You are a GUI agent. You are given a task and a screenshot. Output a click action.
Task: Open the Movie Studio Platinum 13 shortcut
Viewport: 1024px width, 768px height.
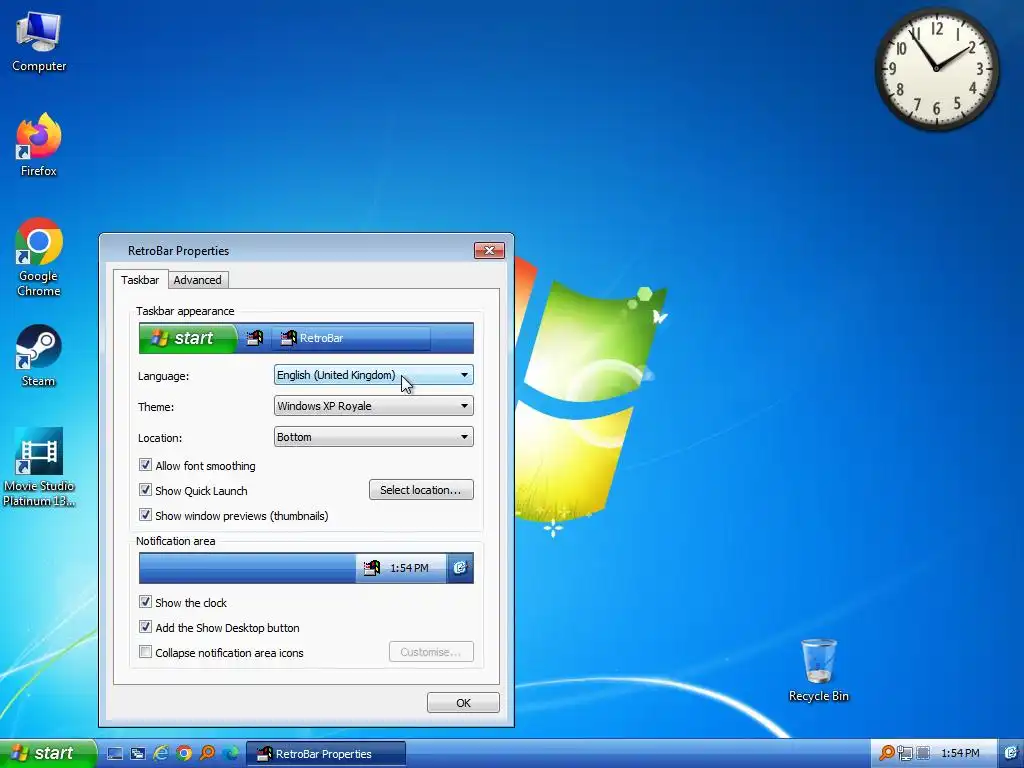coord(39,467)
